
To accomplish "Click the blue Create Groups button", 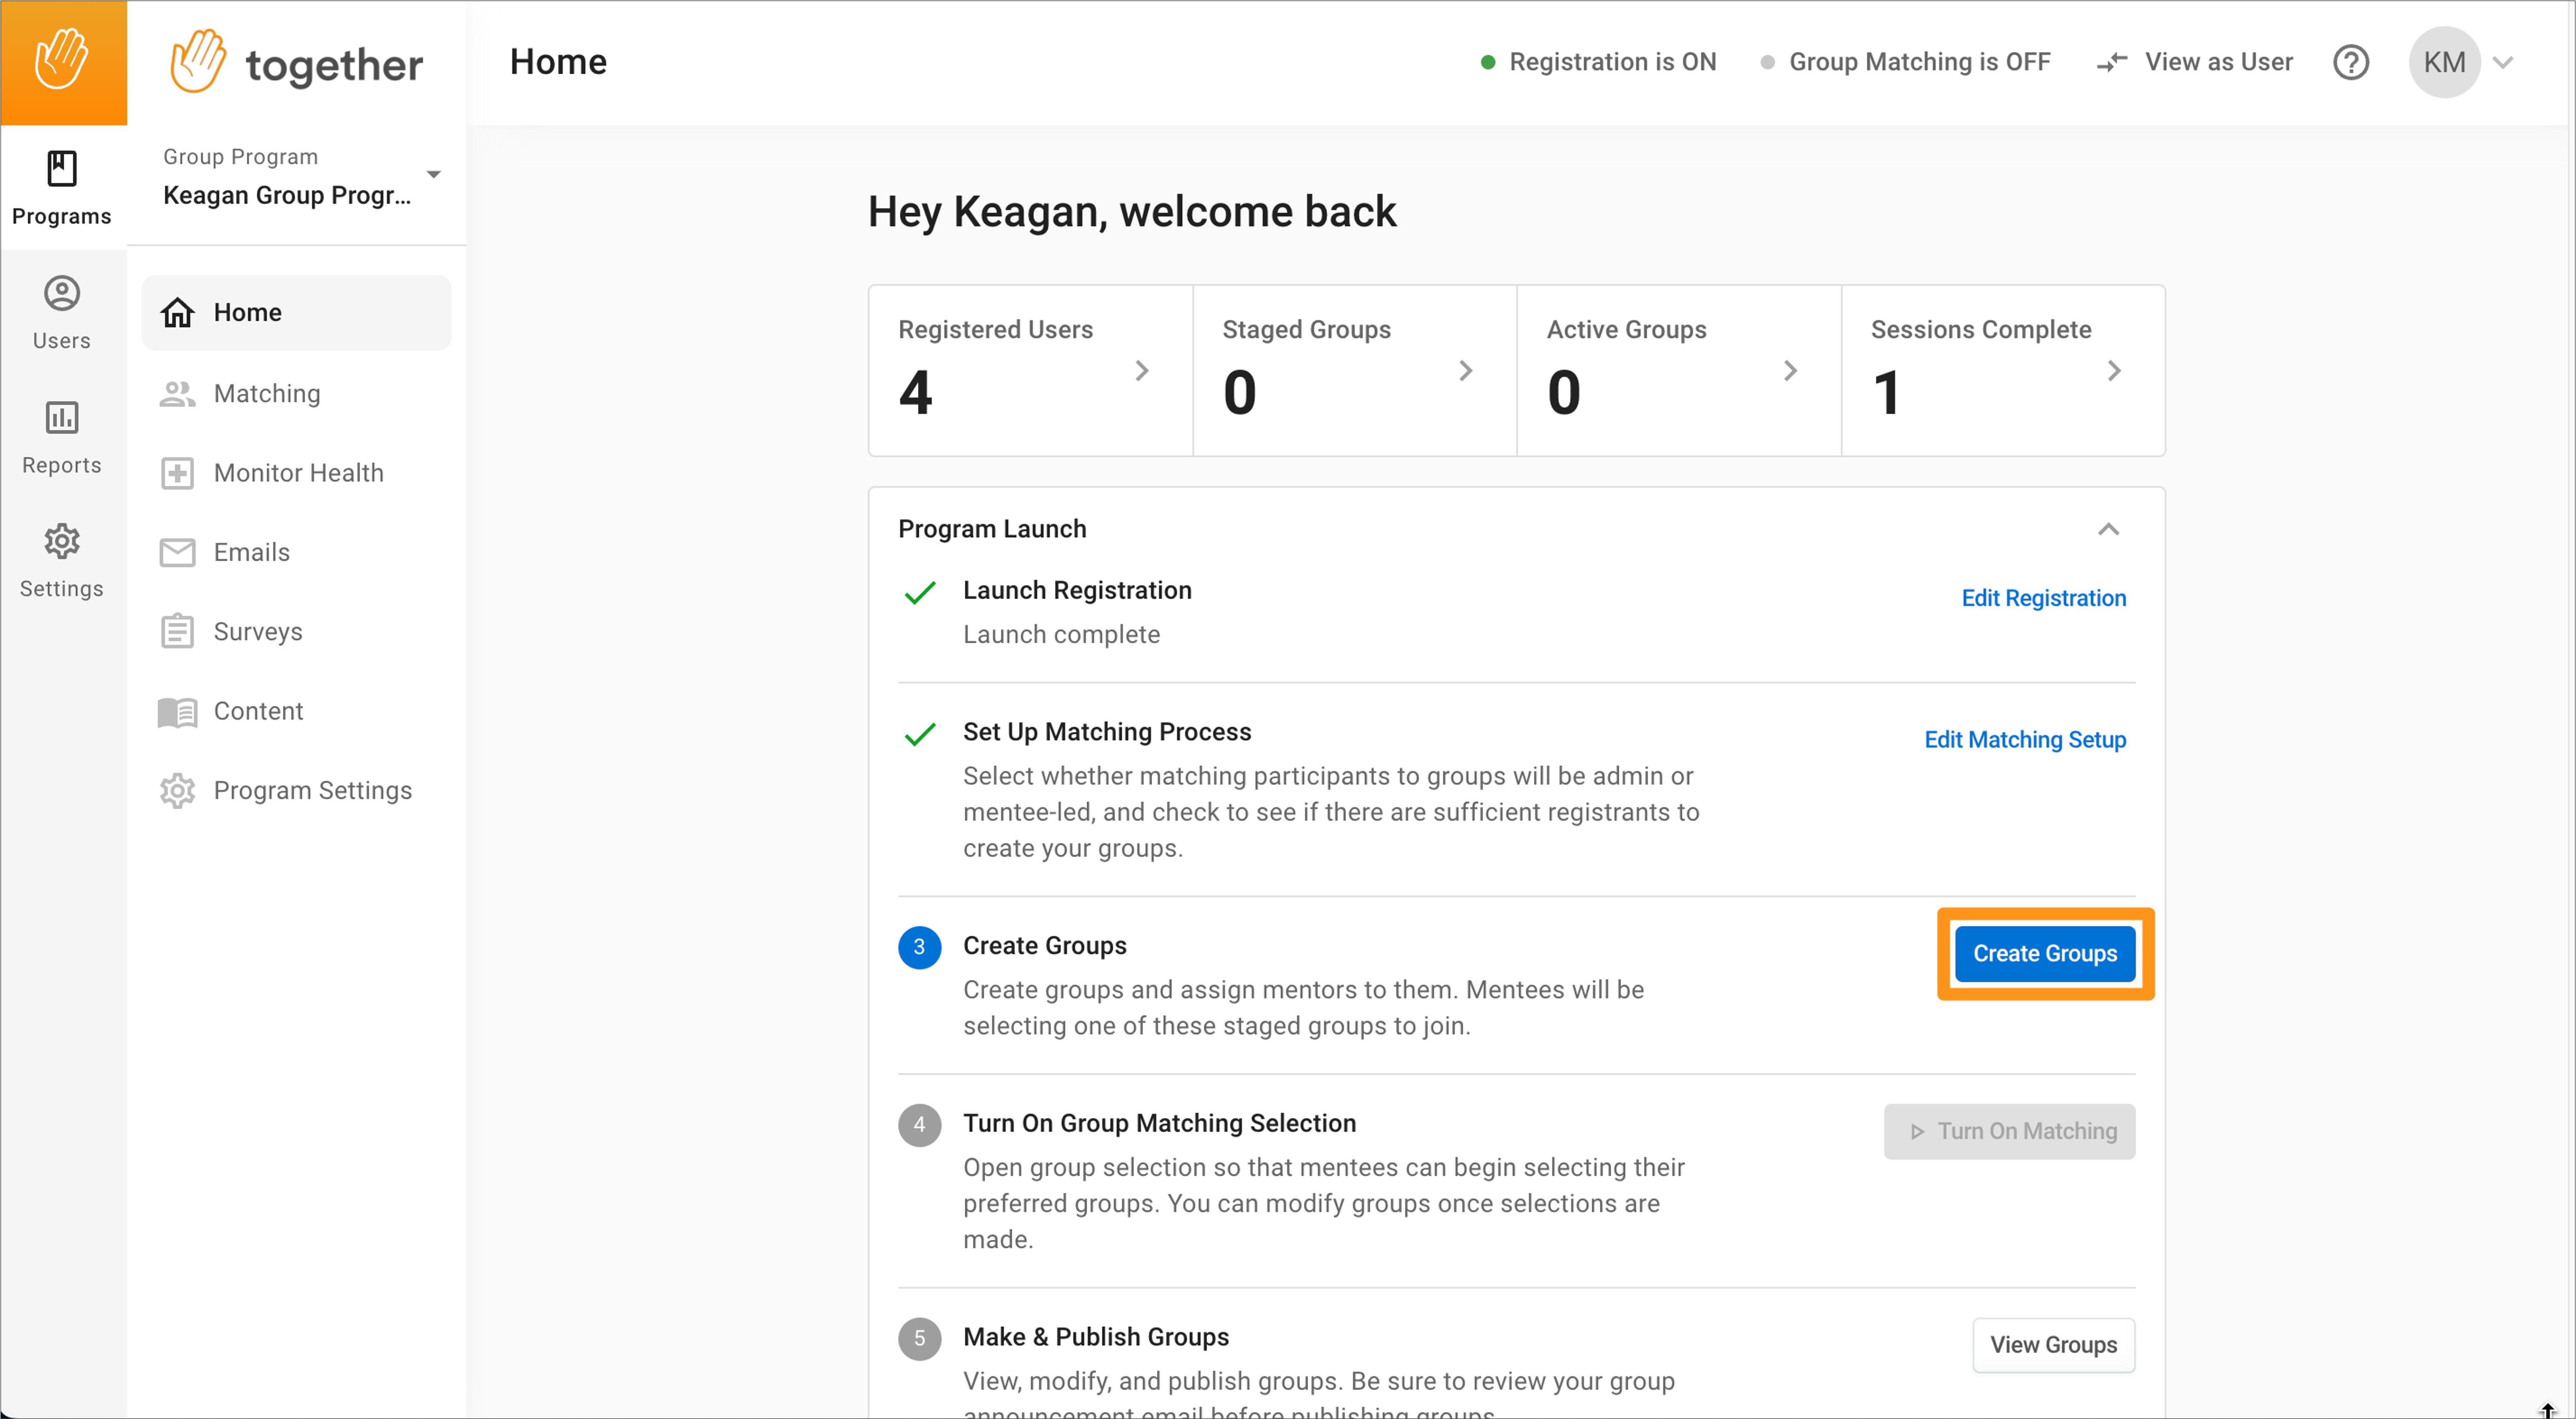I will click(2045, 954).
